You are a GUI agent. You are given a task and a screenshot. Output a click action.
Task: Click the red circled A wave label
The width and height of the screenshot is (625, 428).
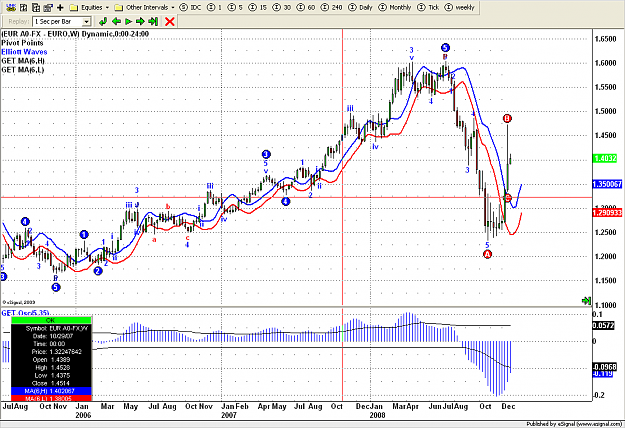click(487, 254)
